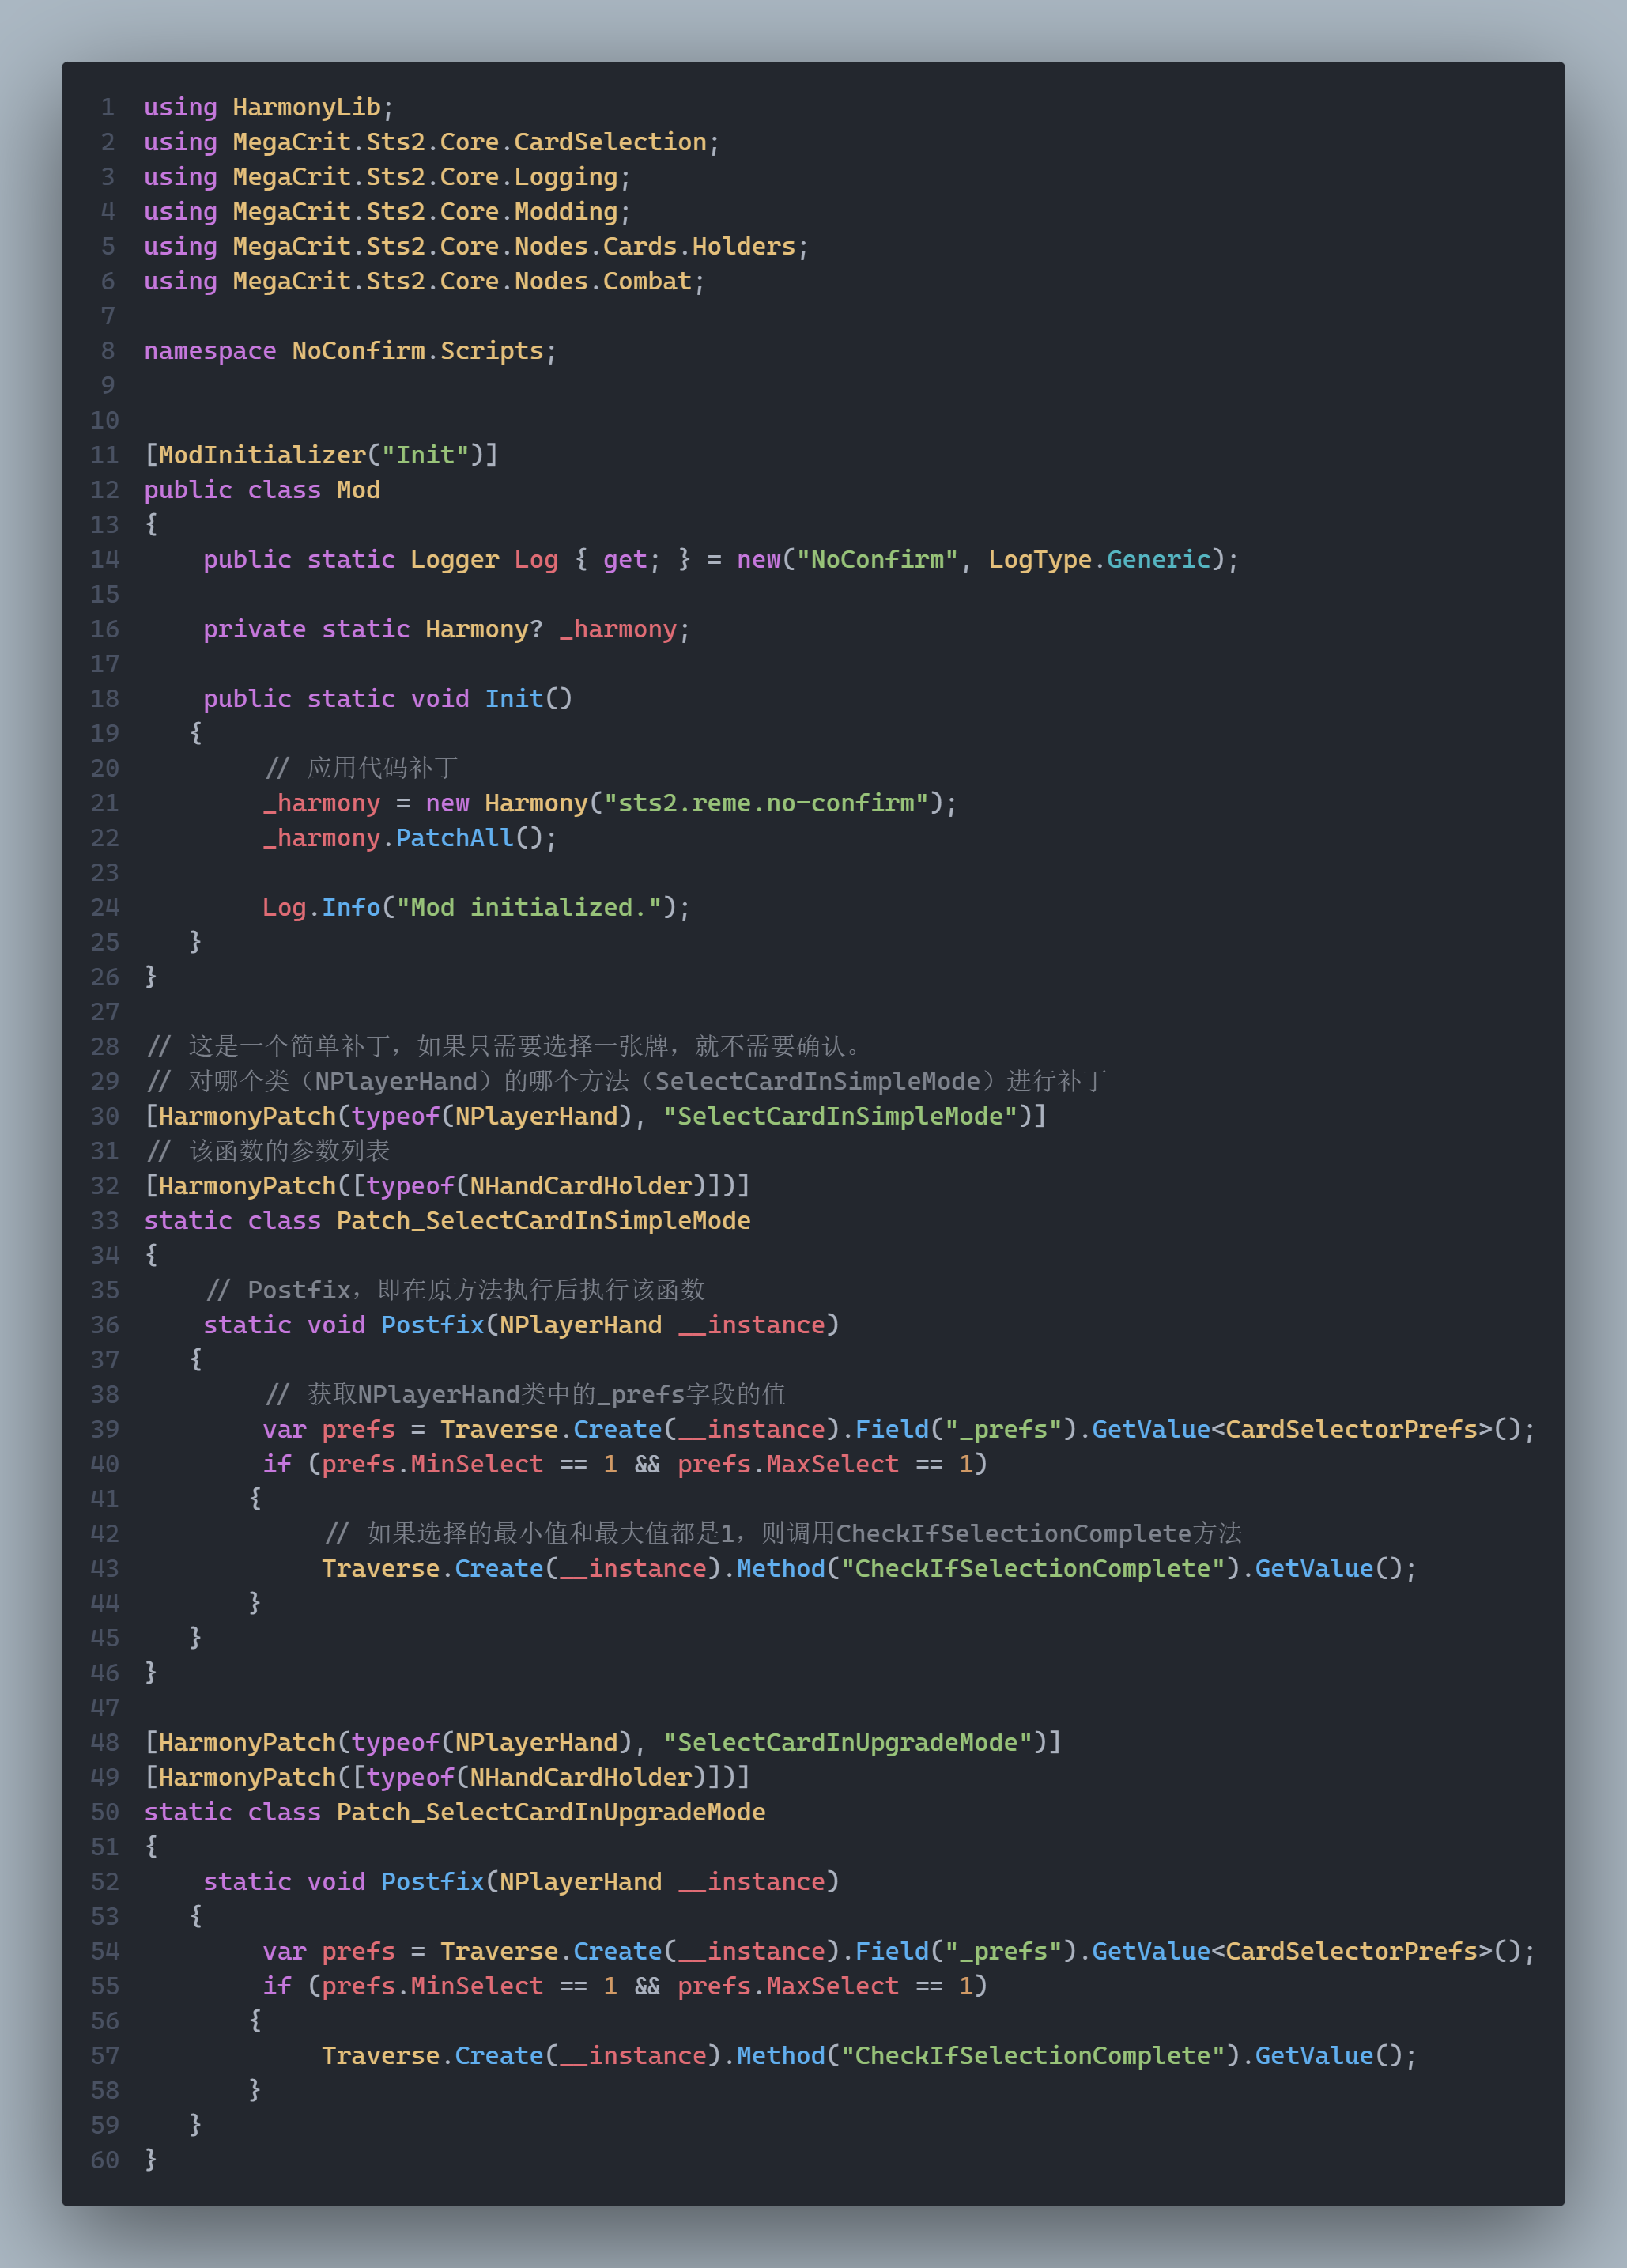Viewport: 1627px width, 2268px height.
Task: Click the first CardSelectorPrefs type argument
Action: pos(1351,1429)
